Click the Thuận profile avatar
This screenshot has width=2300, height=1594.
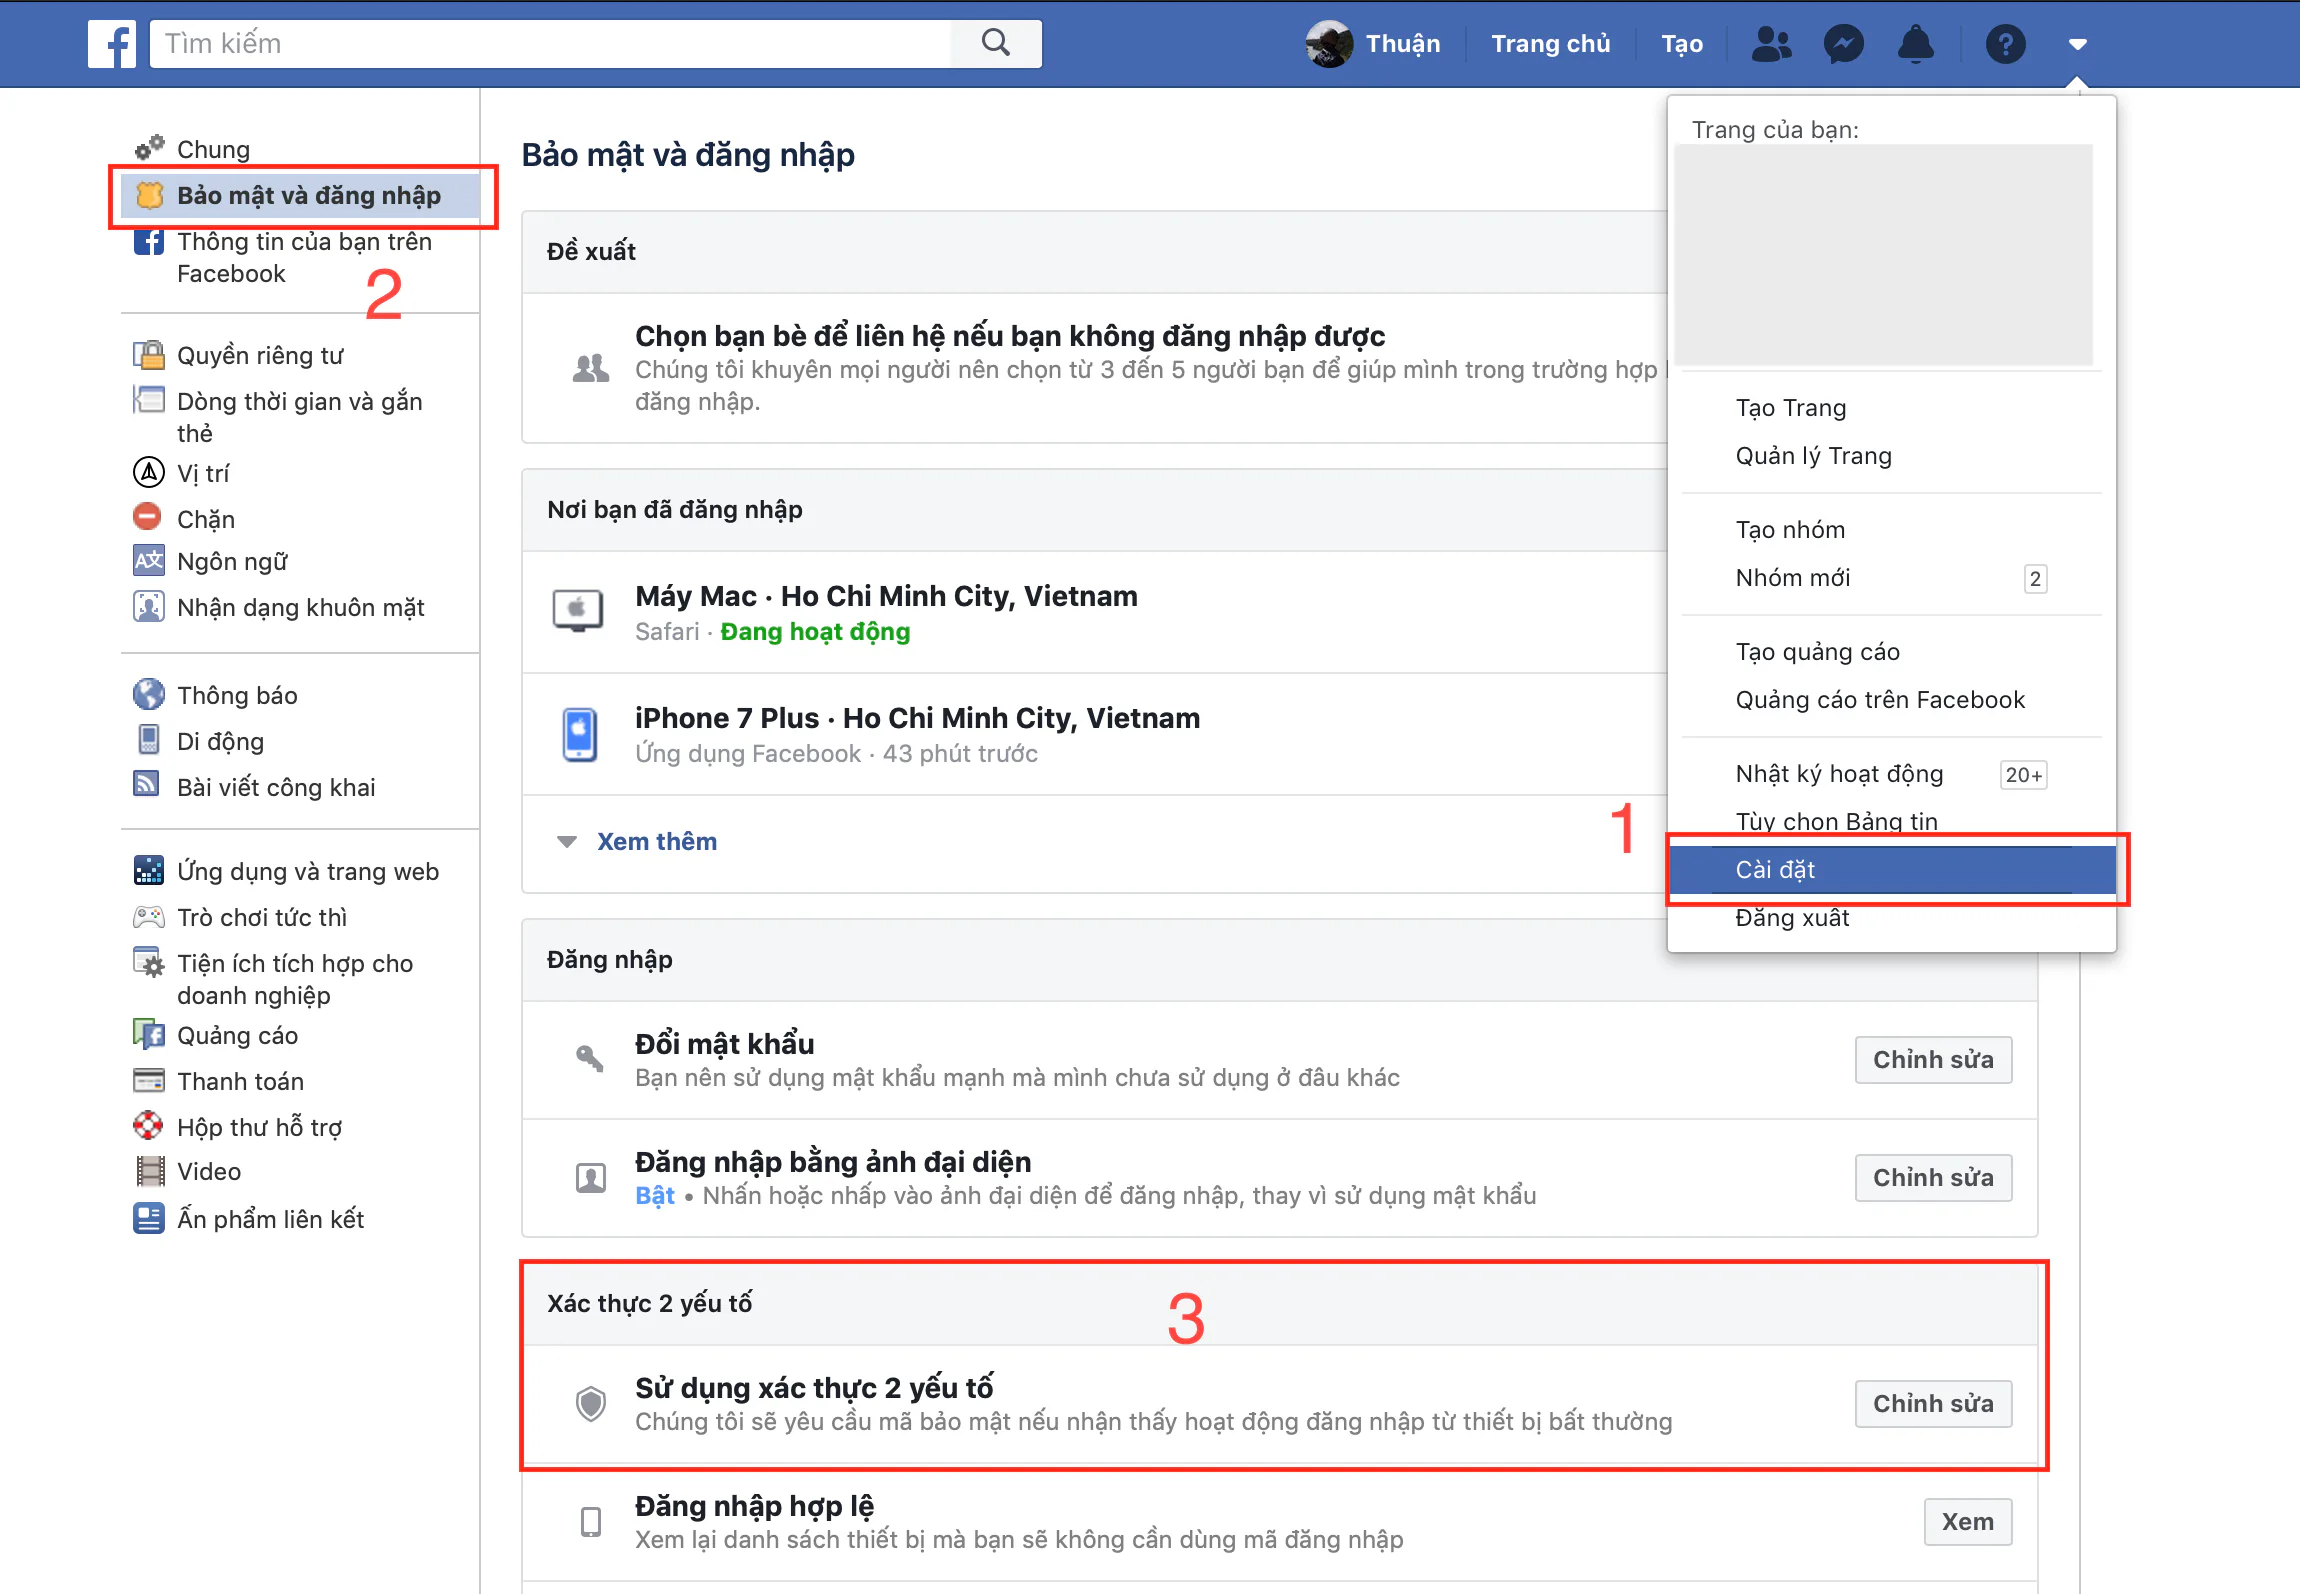click(1329, 44)
